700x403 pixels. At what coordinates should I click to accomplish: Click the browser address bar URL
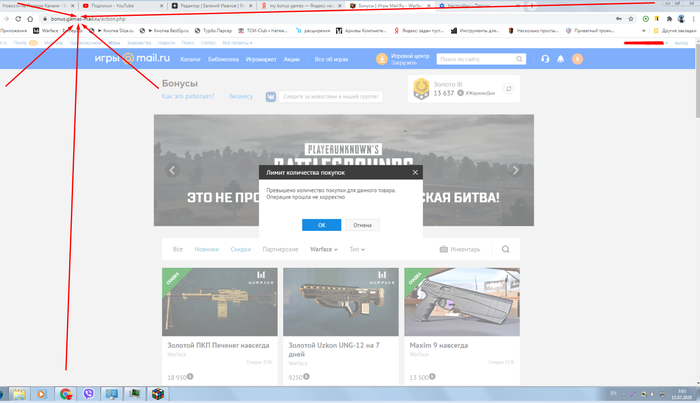(88, 19)
